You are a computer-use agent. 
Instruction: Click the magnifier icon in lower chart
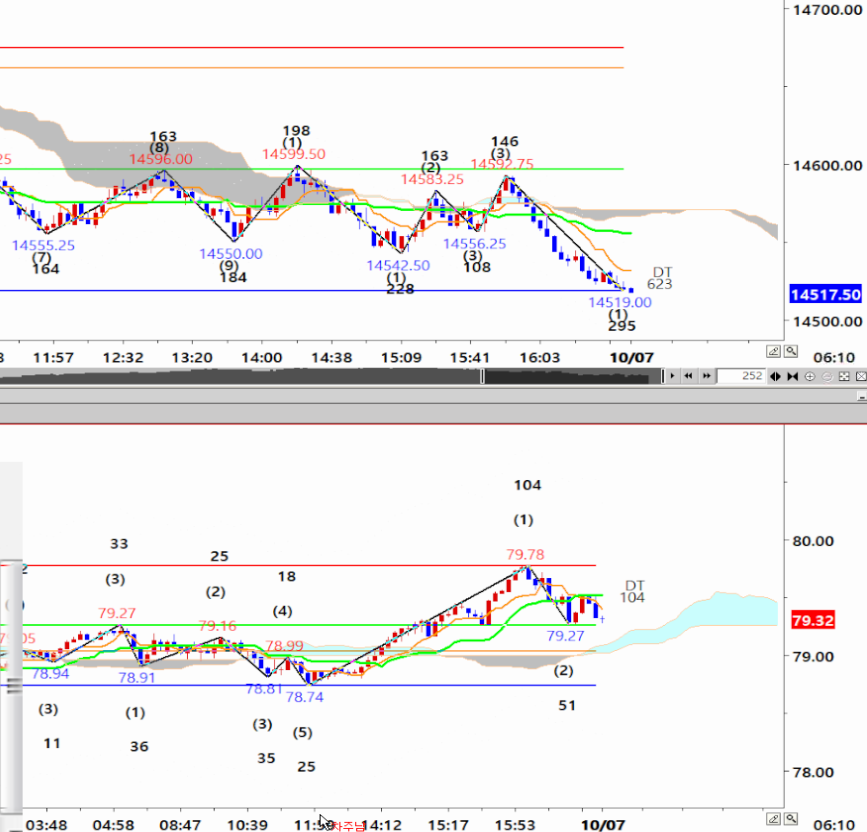click(790, 820)
